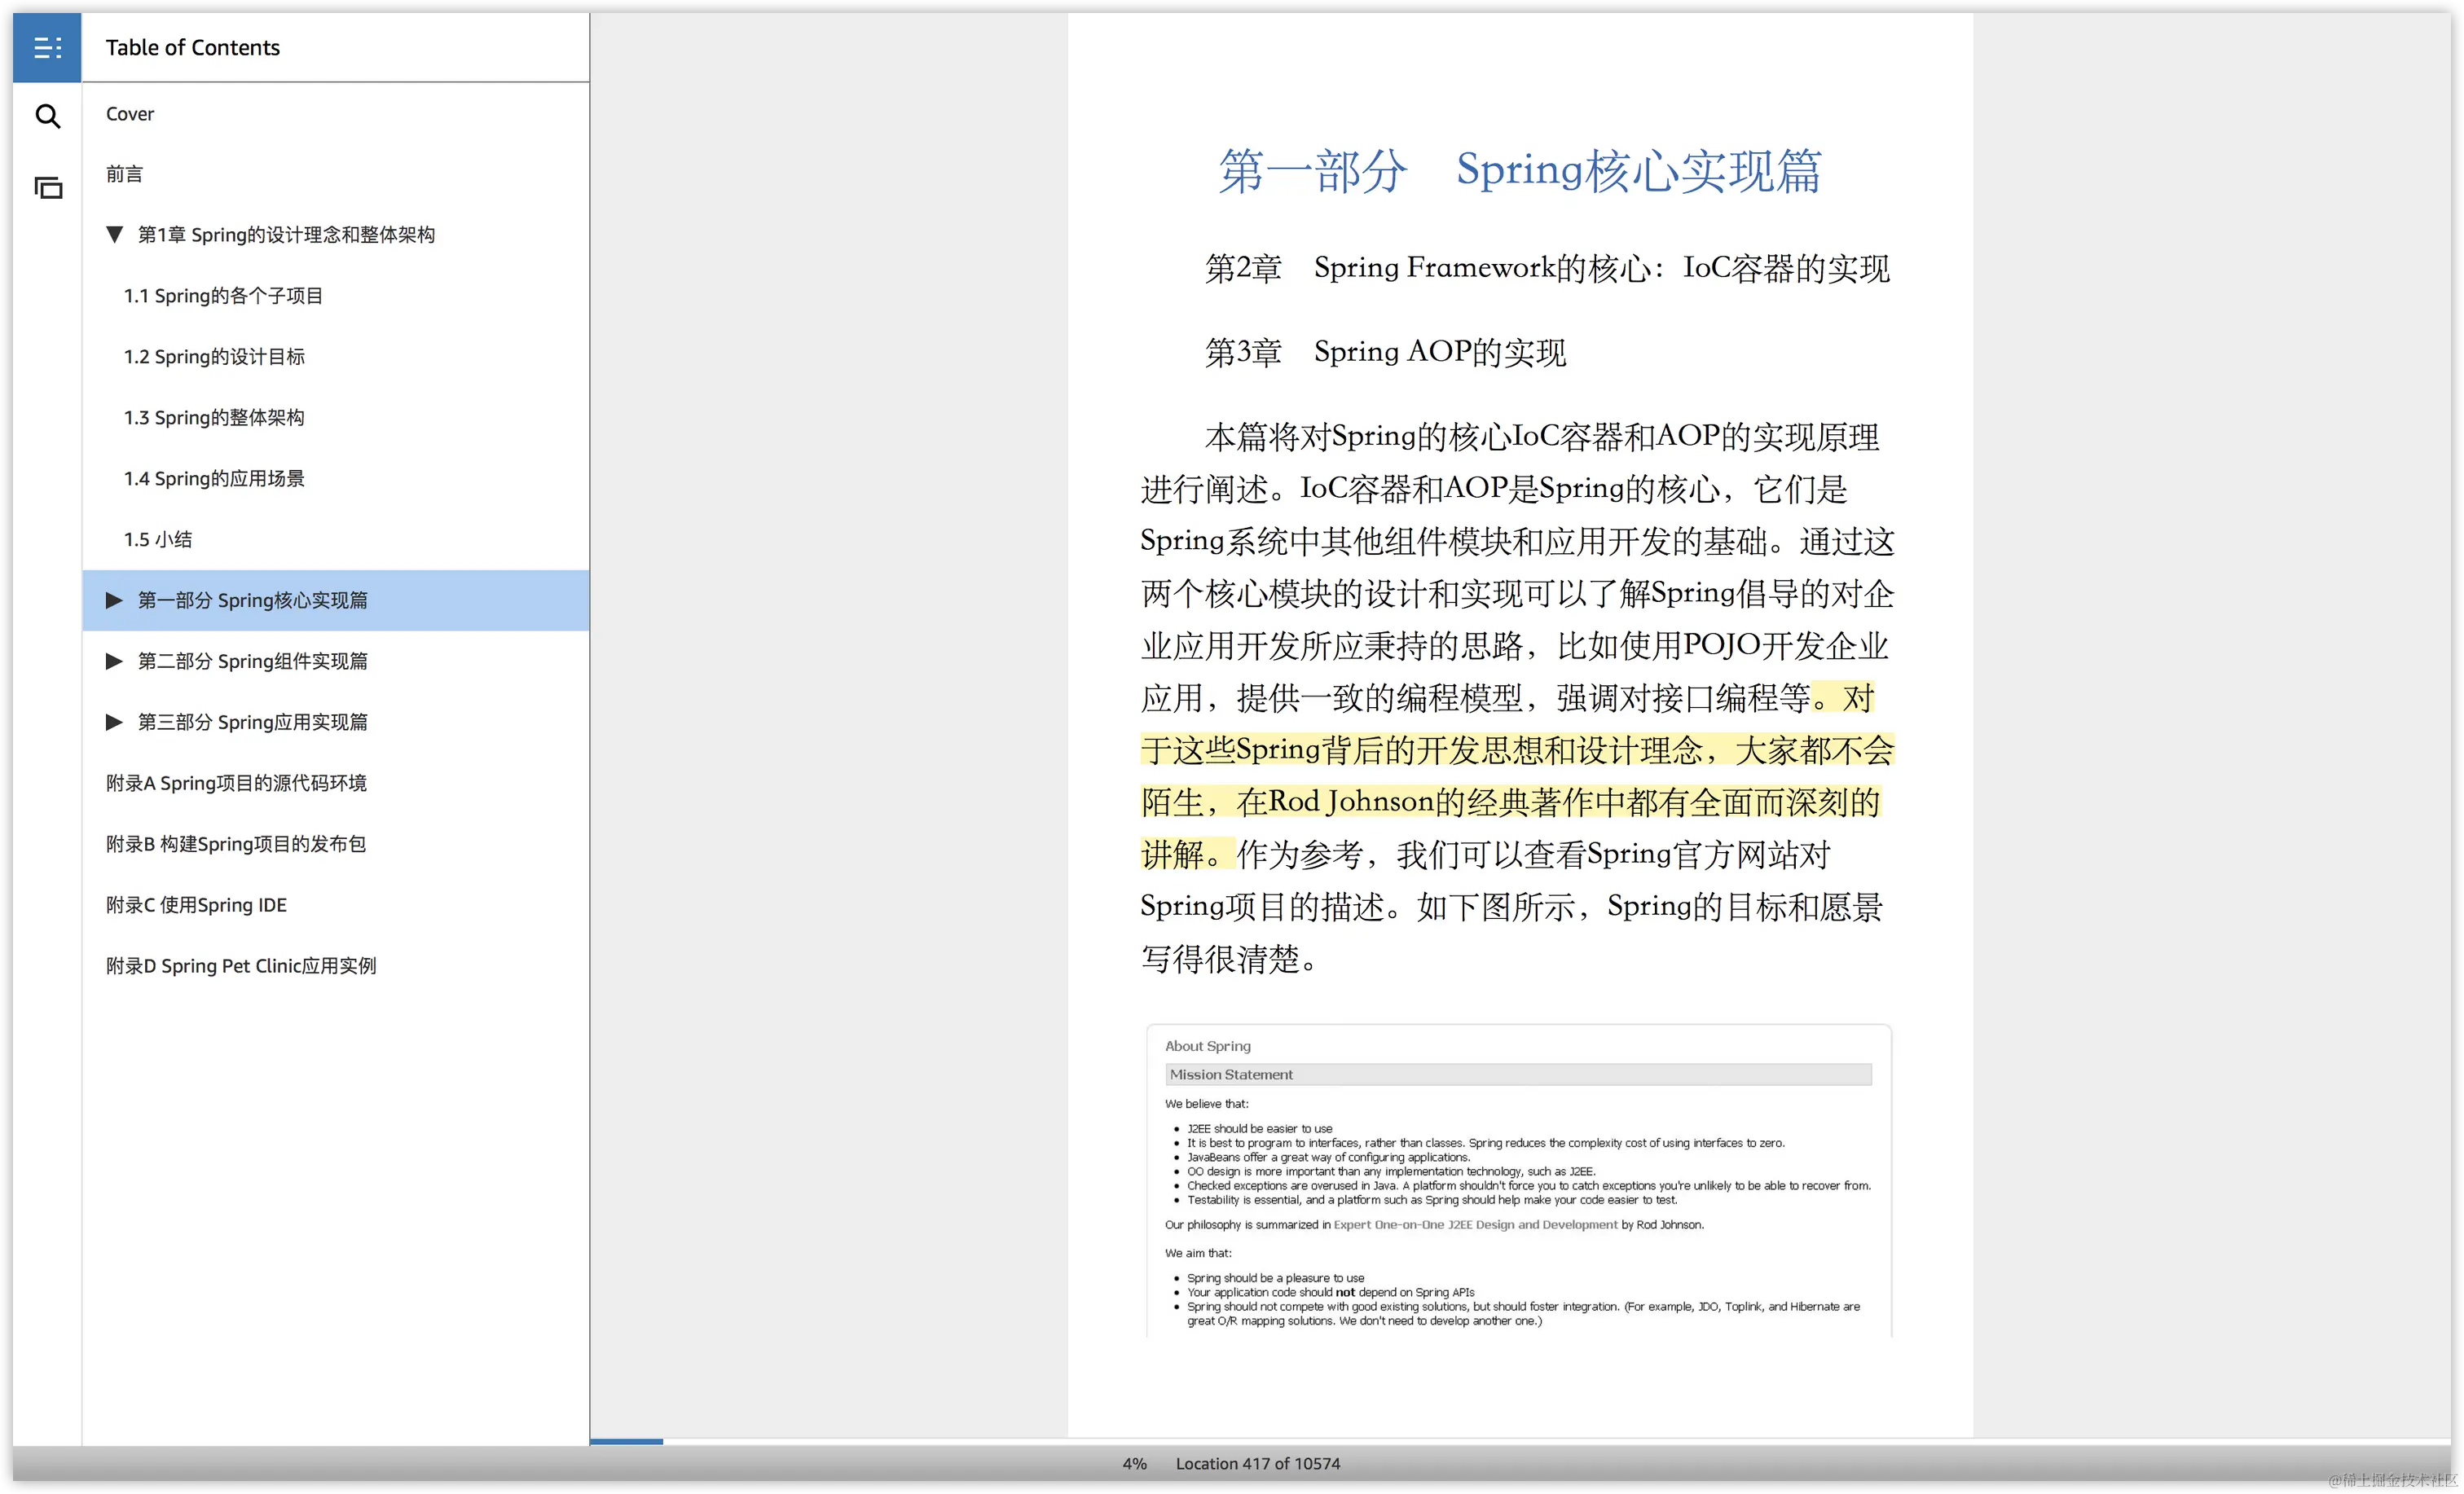The height and width of the screenshot is (1494, 2464).
Task: Expand the 第一部分 Spring核心实现篇 arrow
Action: [114, 600]
